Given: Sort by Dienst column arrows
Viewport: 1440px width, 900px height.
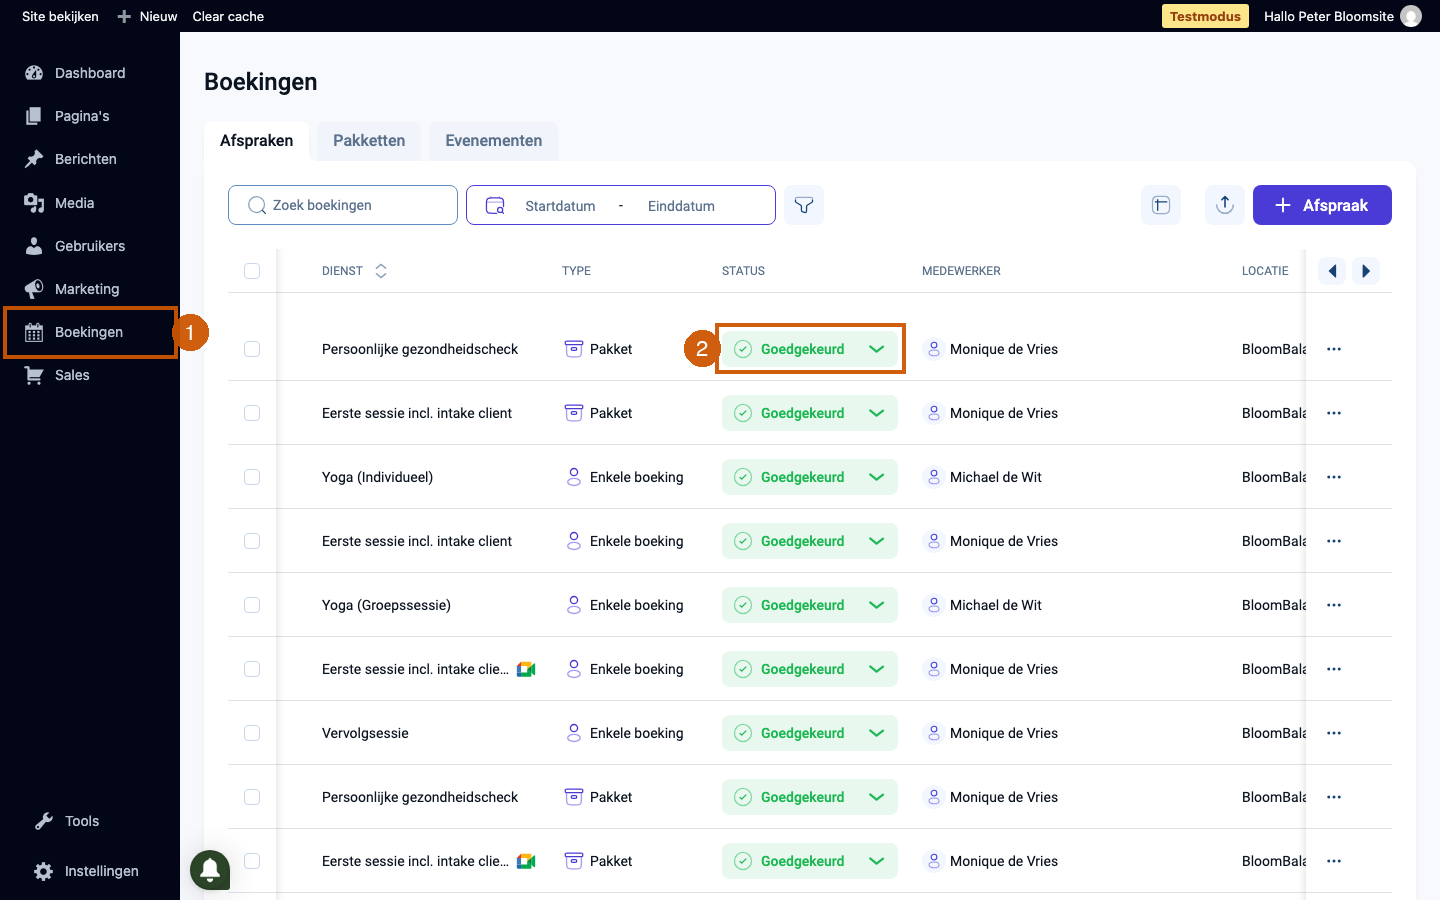Looking at the screenshot, I should (381, 271).
